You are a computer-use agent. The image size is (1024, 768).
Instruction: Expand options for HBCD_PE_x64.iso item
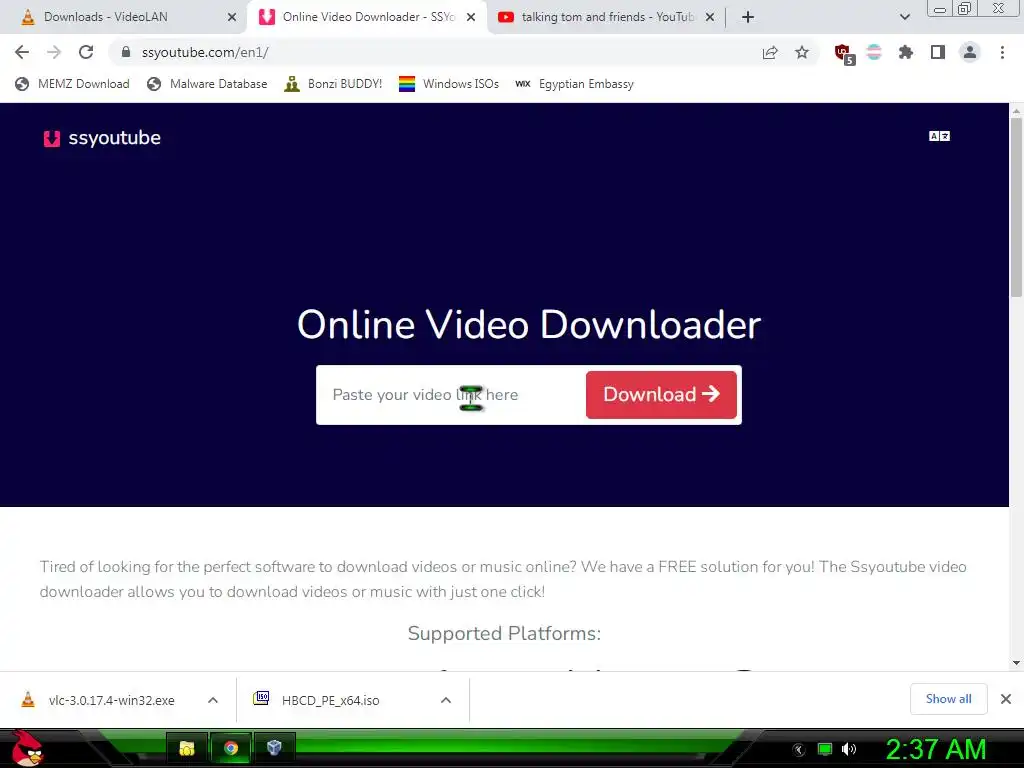tap(446, 700)
